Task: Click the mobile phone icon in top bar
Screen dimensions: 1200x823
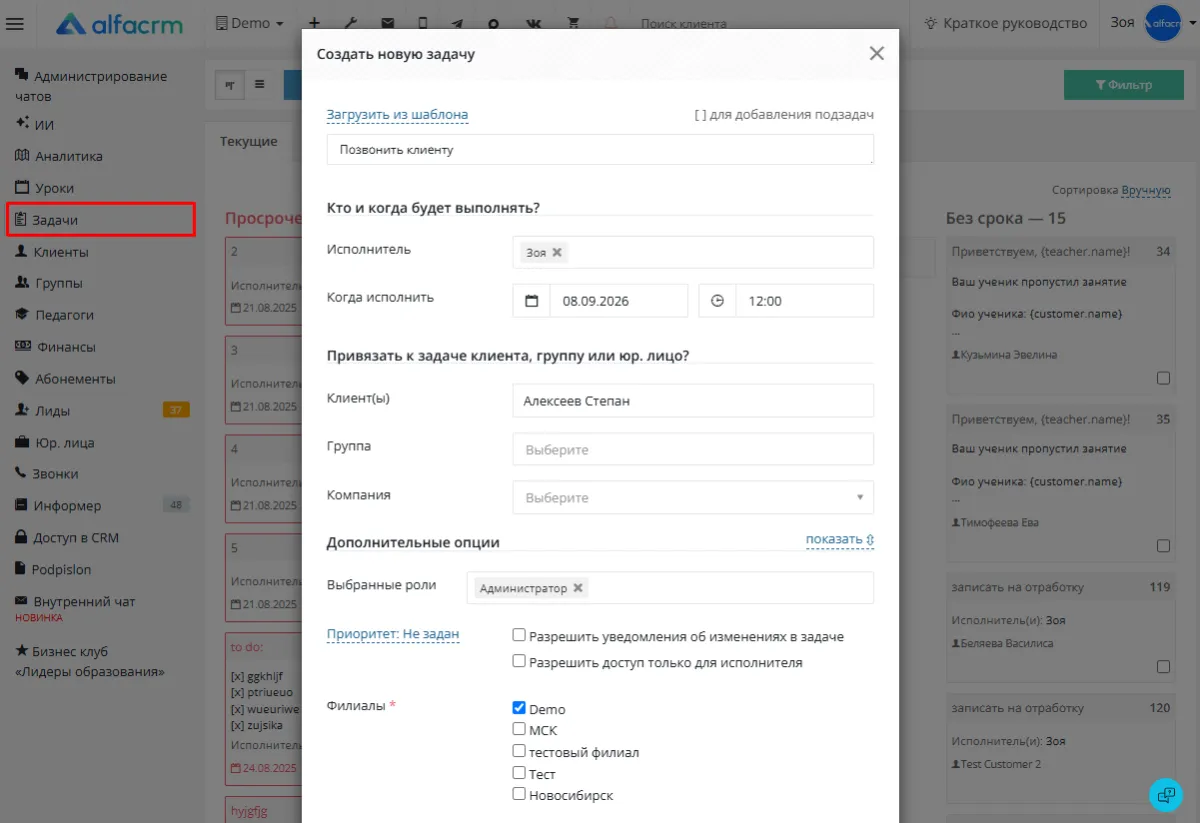Action: coord(423,23)
